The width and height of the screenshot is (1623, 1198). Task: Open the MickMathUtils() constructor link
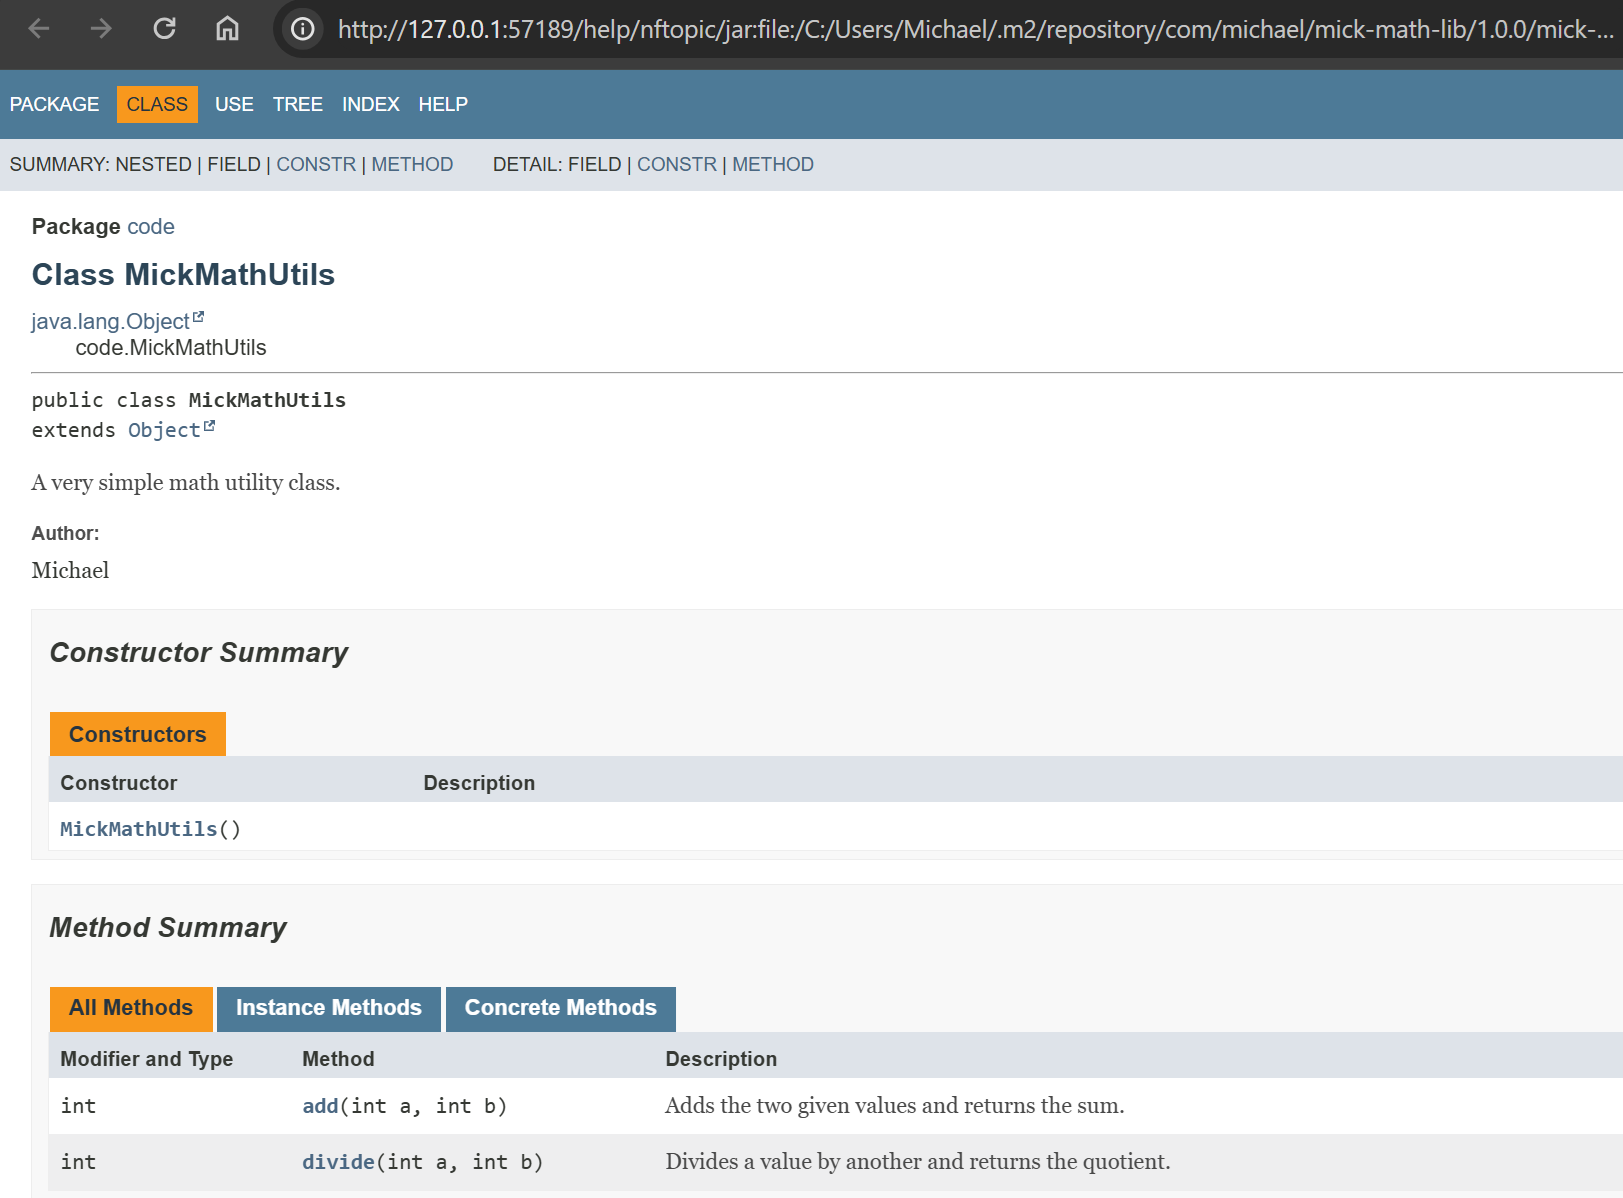(139, 829)
